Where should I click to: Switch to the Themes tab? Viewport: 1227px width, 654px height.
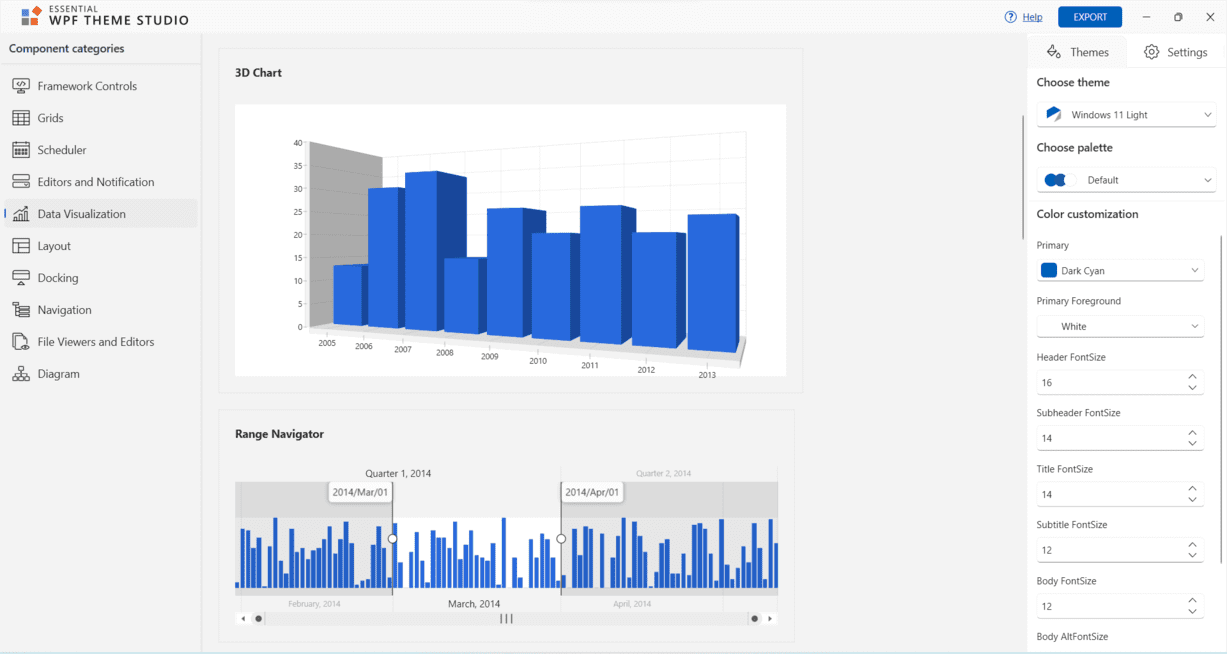tap(1077, 52)
